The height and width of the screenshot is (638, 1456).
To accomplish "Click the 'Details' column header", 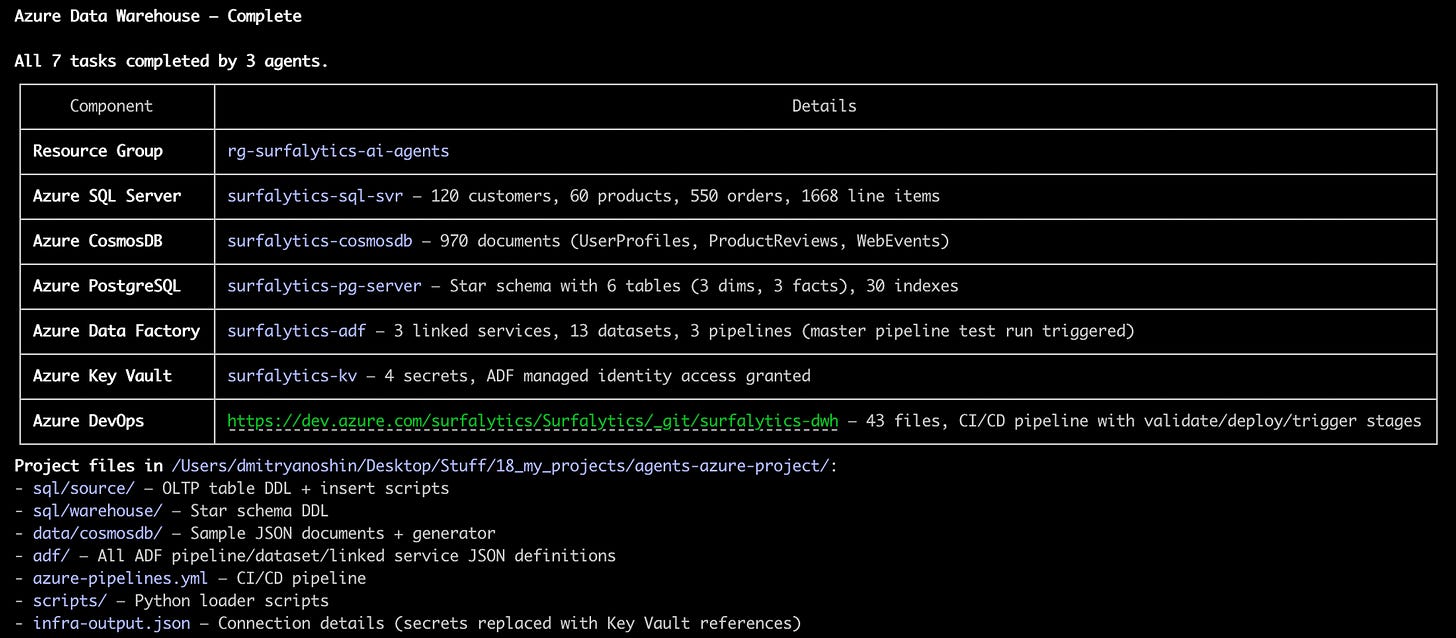I will (x=824, y=106).
